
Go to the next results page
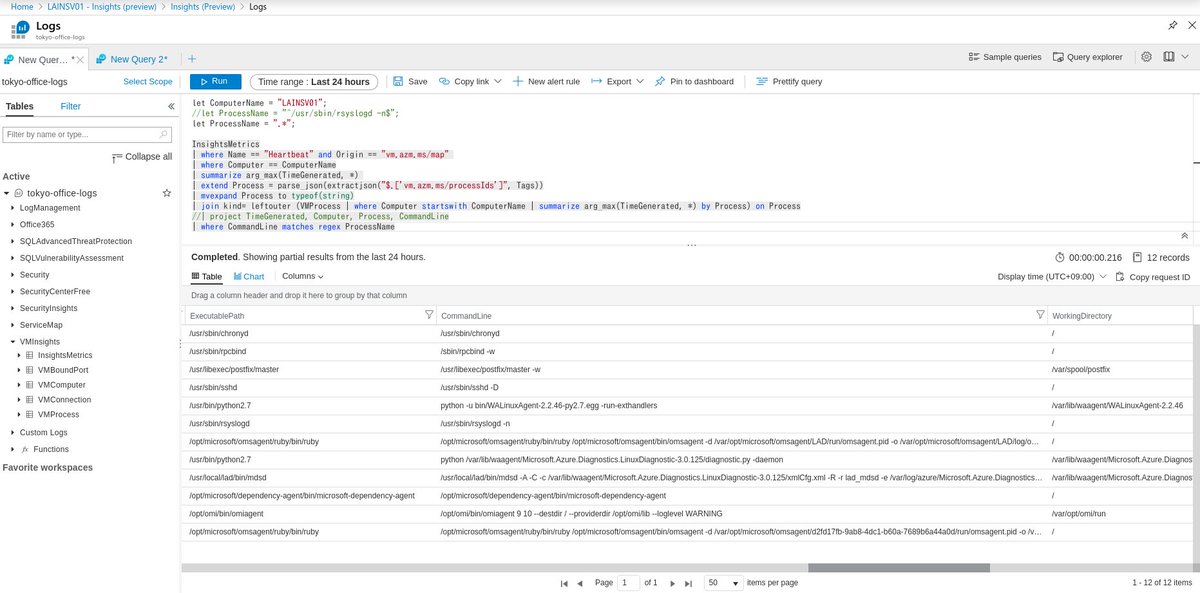[x=673, y=582]
